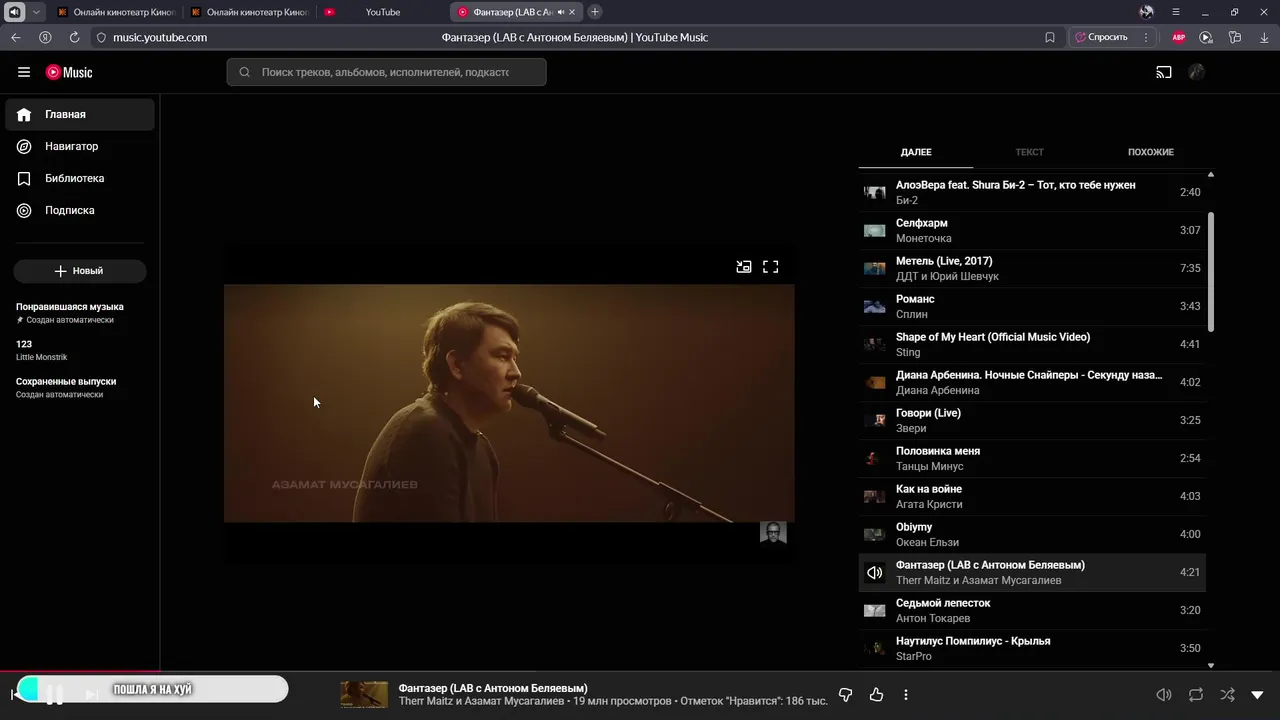Screen dimensions: 1280x720
Task: Toggle shuffle playback
Action: point(1227,694)
